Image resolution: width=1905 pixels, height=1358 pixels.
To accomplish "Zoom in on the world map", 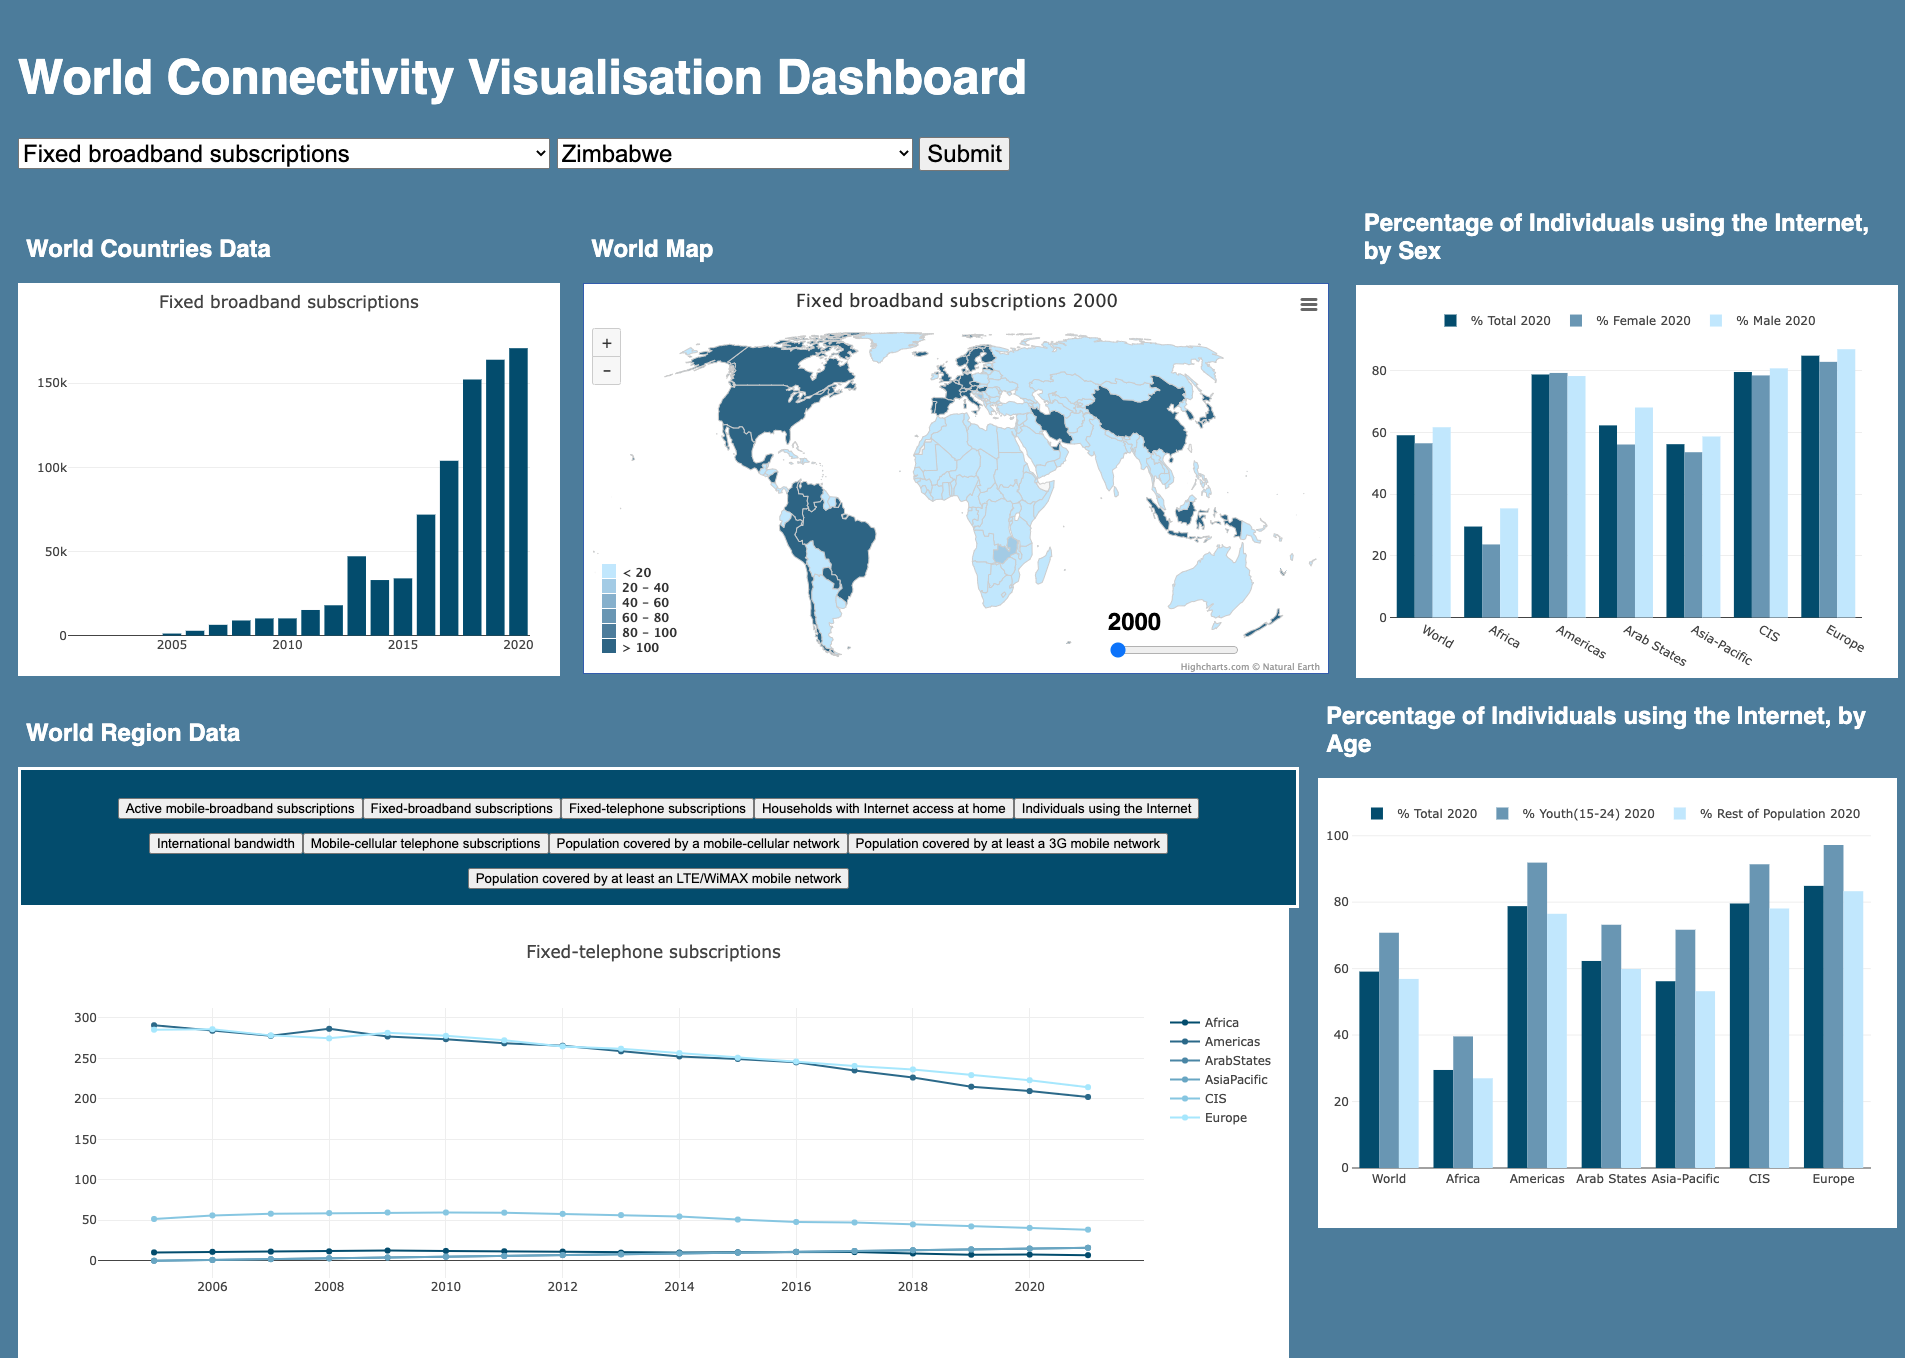I will 605,343.
